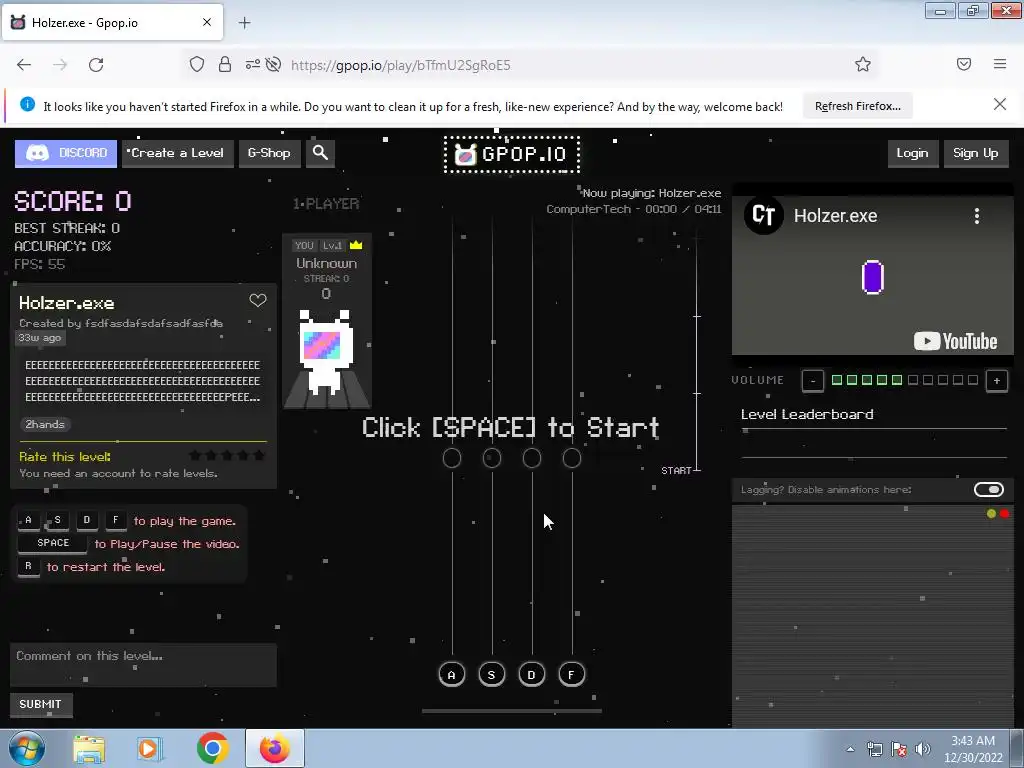1024x768 pixels.
Task: Dismiss the Firefox notification bar
Action: click(x=1000, y=104)
